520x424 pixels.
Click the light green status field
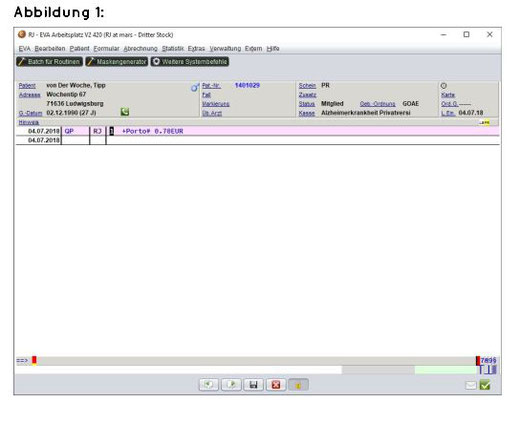click(446, 370)
